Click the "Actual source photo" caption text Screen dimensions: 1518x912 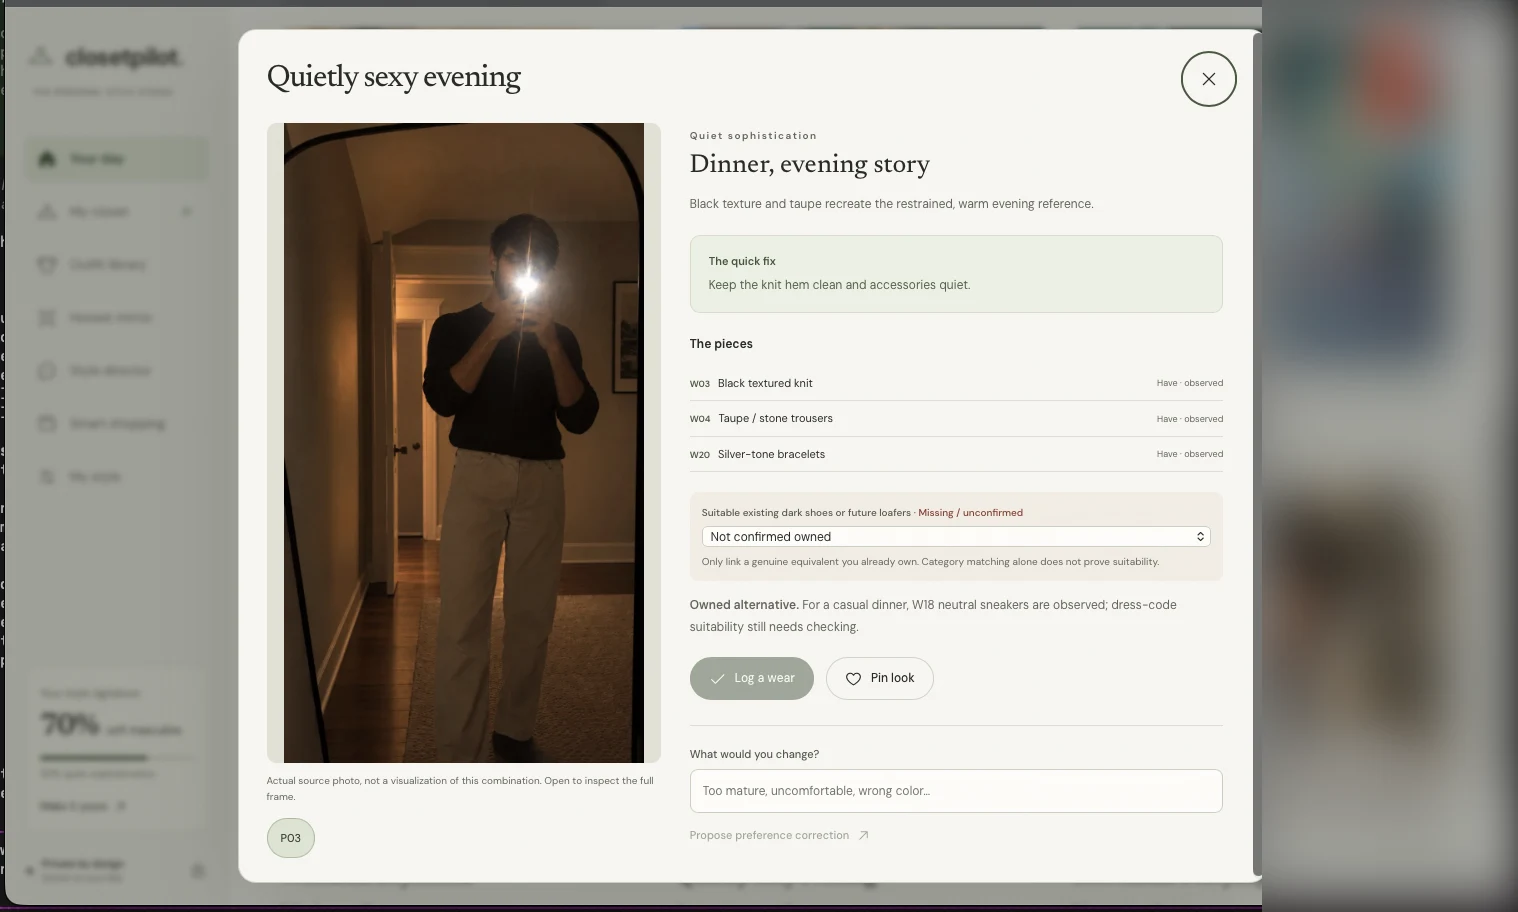pyautogui.click(x=460, y=788)
